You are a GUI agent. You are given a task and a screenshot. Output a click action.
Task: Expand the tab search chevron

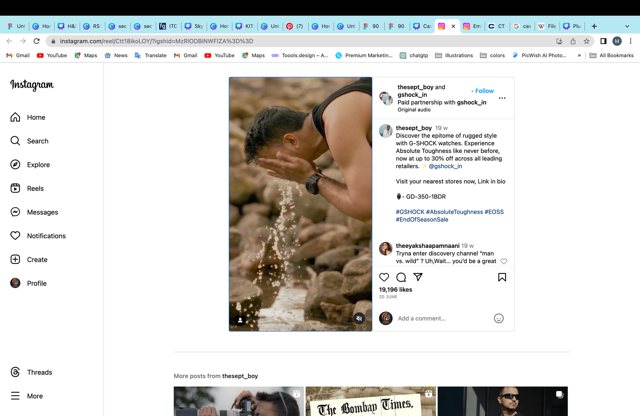point(627,26)
